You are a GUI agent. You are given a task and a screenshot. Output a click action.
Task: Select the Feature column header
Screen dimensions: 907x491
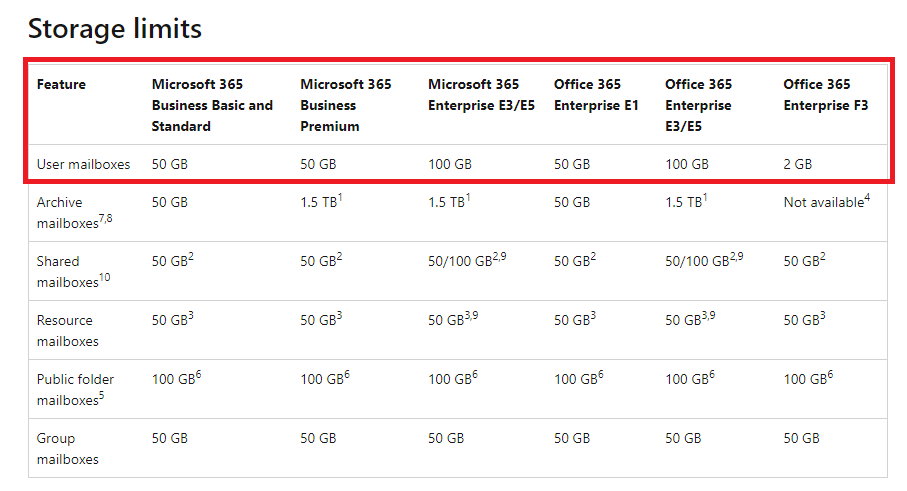coord(61,84)
